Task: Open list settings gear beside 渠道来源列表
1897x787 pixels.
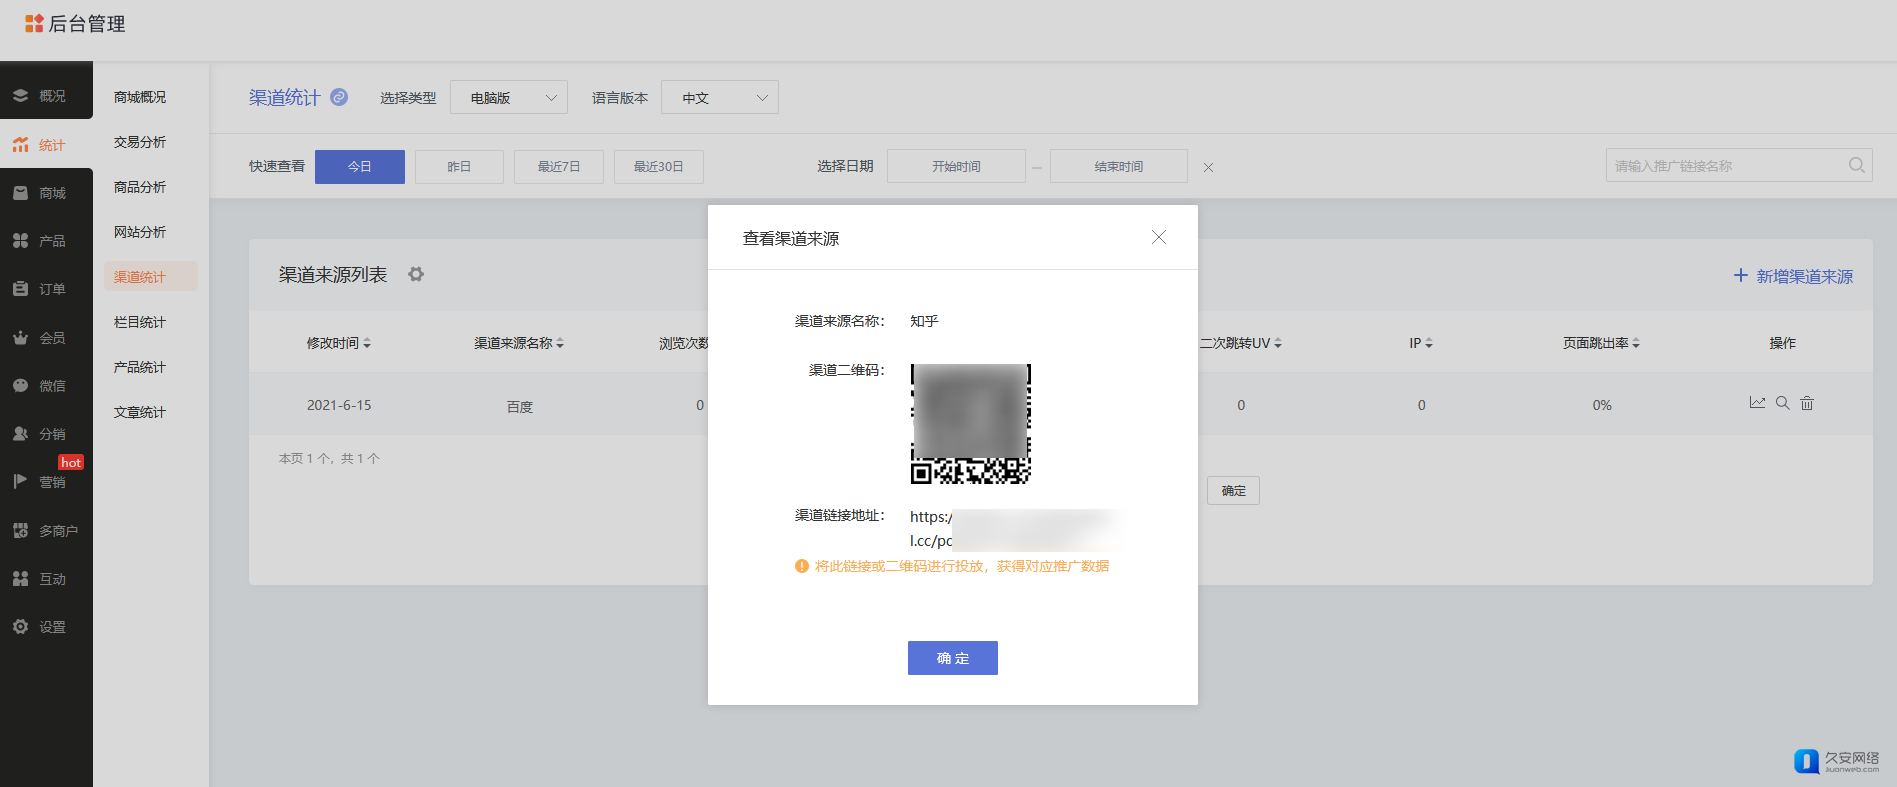Action: pos(416,274)
